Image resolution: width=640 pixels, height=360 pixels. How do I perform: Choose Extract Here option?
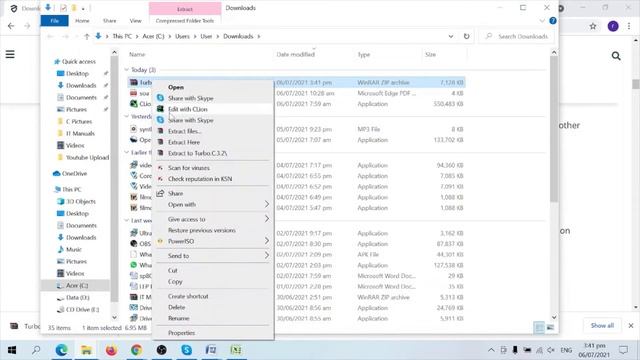[184, 142]
